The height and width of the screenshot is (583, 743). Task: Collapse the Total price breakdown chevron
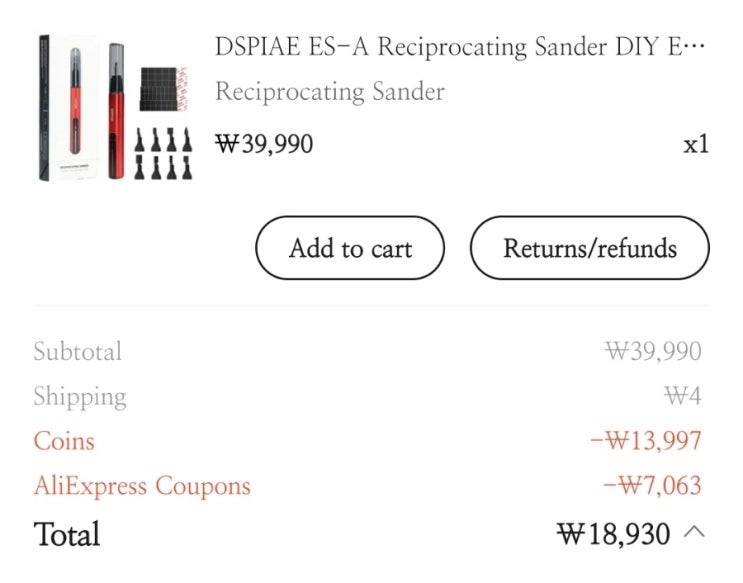click(x=694, y=532)
